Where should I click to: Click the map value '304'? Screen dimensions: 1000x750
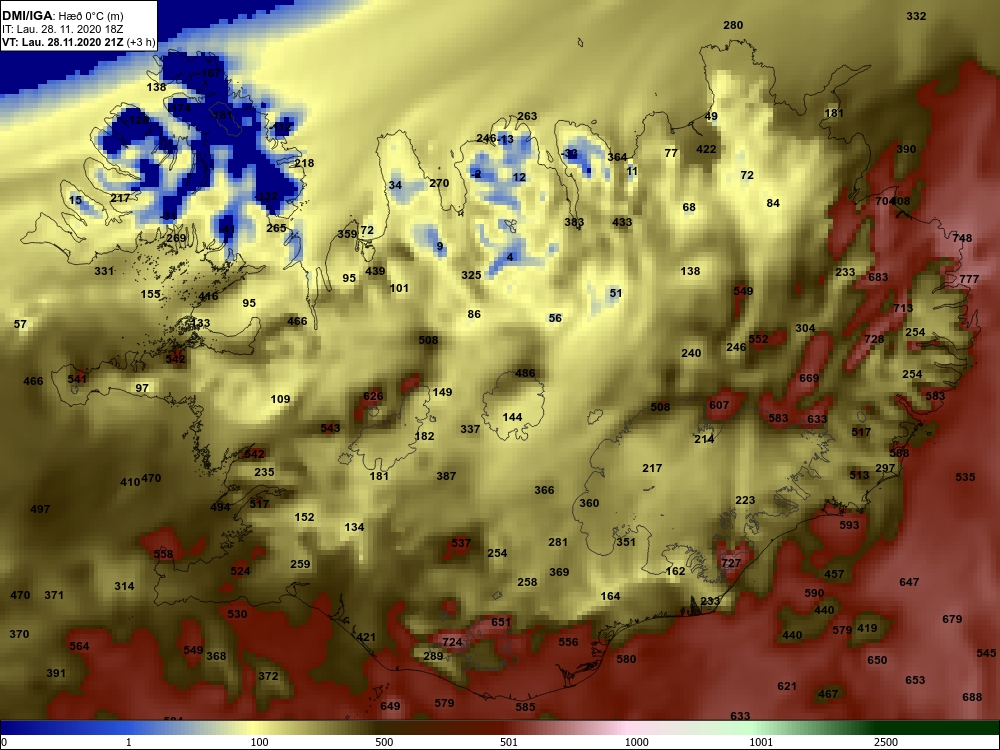click(805, 328)
